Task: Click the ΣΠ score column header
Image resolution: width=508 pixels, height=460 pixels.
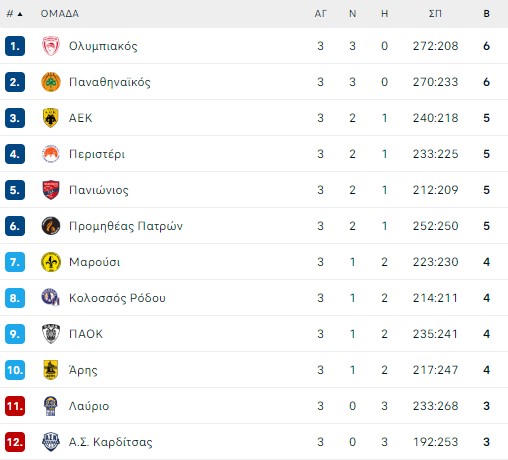Action: click(435, 14)
